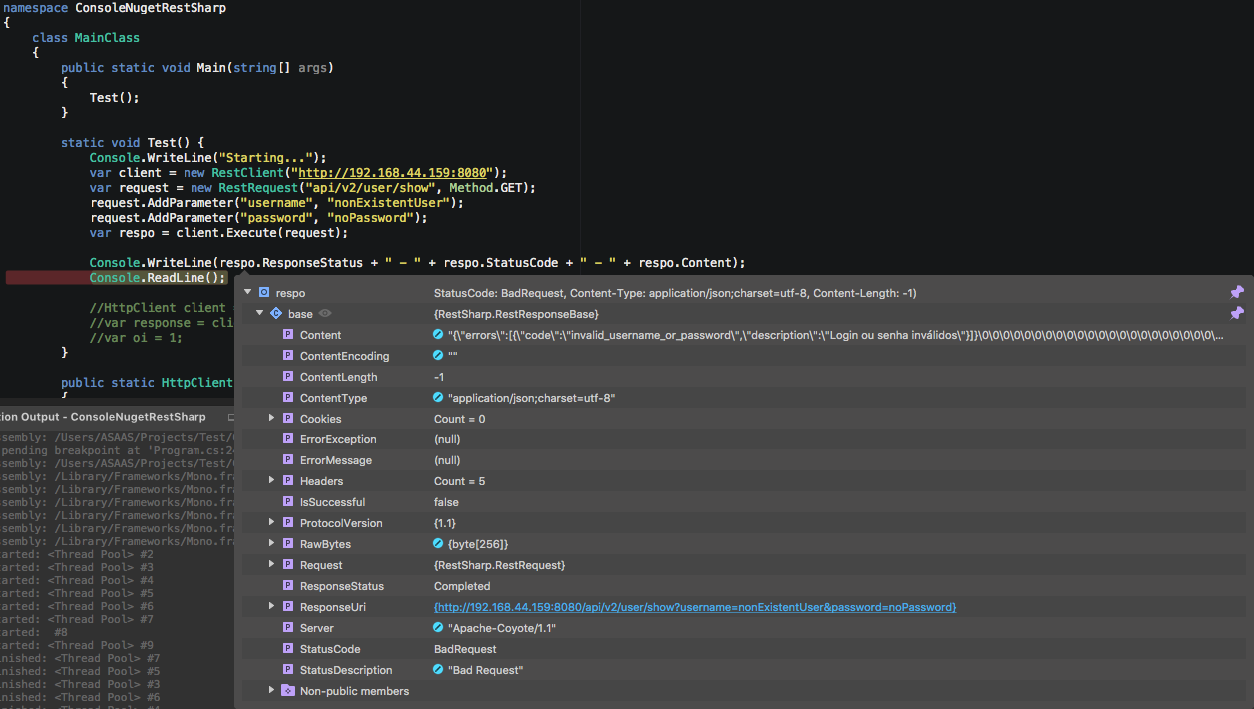The width and height of the screenshot is (1254, 709).
Task: Click the property icon for ErrorException
Action: pyautogui.click(x=288, y=439)
